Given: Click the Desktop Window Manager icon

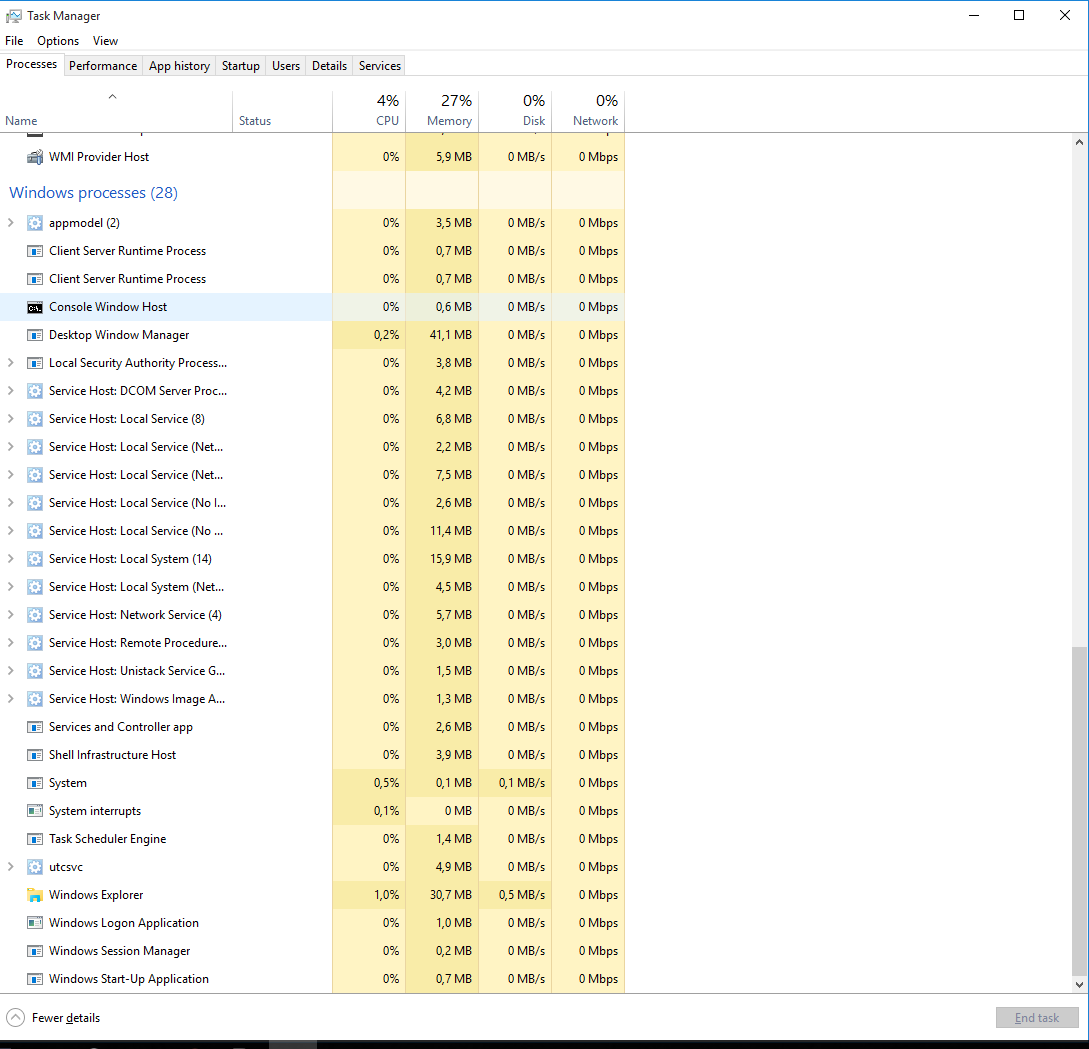Looking at the screenshot, I should [35, 335].
